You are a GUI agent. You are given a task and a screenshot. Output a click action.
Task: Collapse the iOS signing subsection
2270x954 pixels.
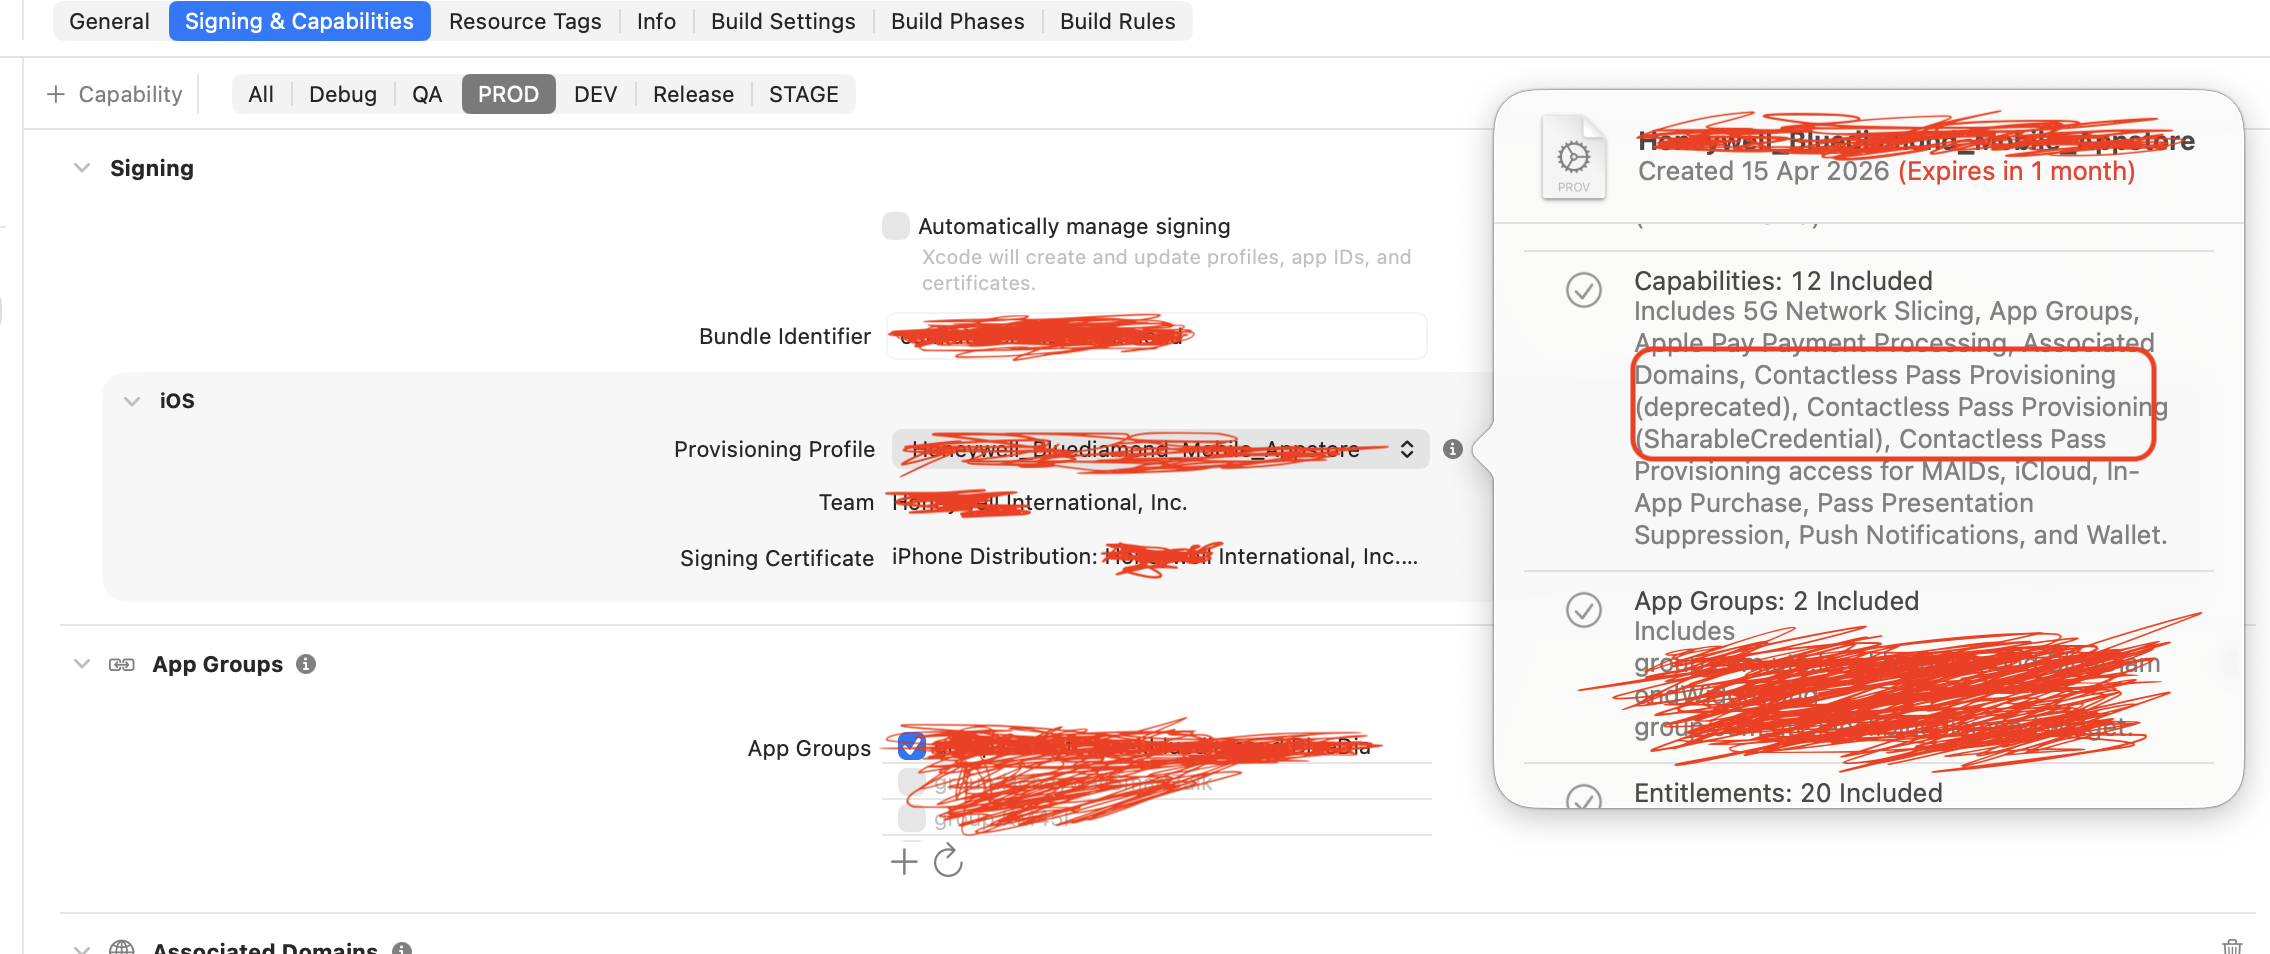coord(132,401)
